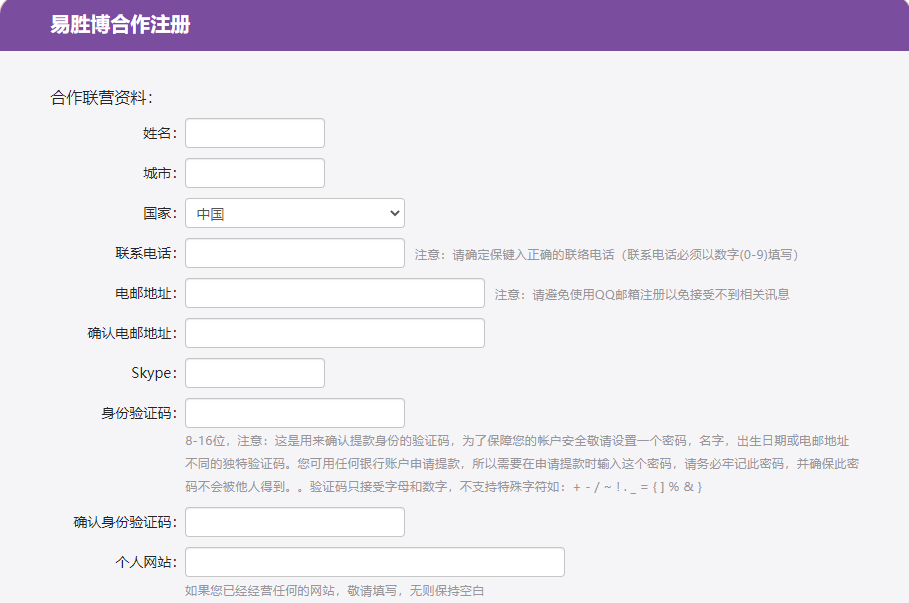Click the 个人网站 personal website field

[x=374, y=562]
